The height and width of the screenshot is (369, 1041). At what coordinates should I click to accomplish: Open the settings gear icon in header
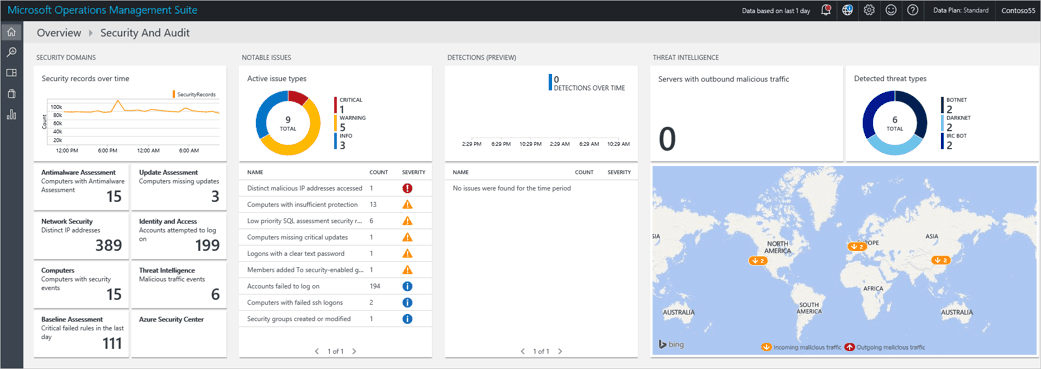tap(869, 10)
